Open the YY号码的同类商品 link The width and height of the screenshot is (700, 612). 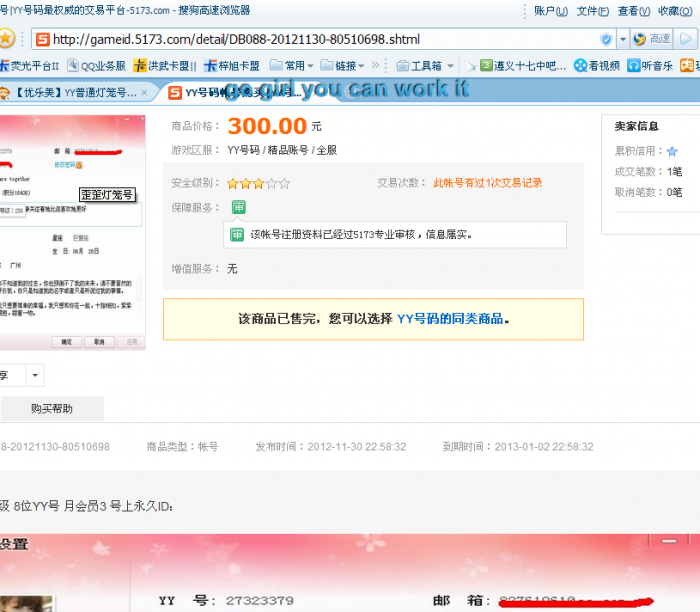pyautogui.click(x=450, y=319)
